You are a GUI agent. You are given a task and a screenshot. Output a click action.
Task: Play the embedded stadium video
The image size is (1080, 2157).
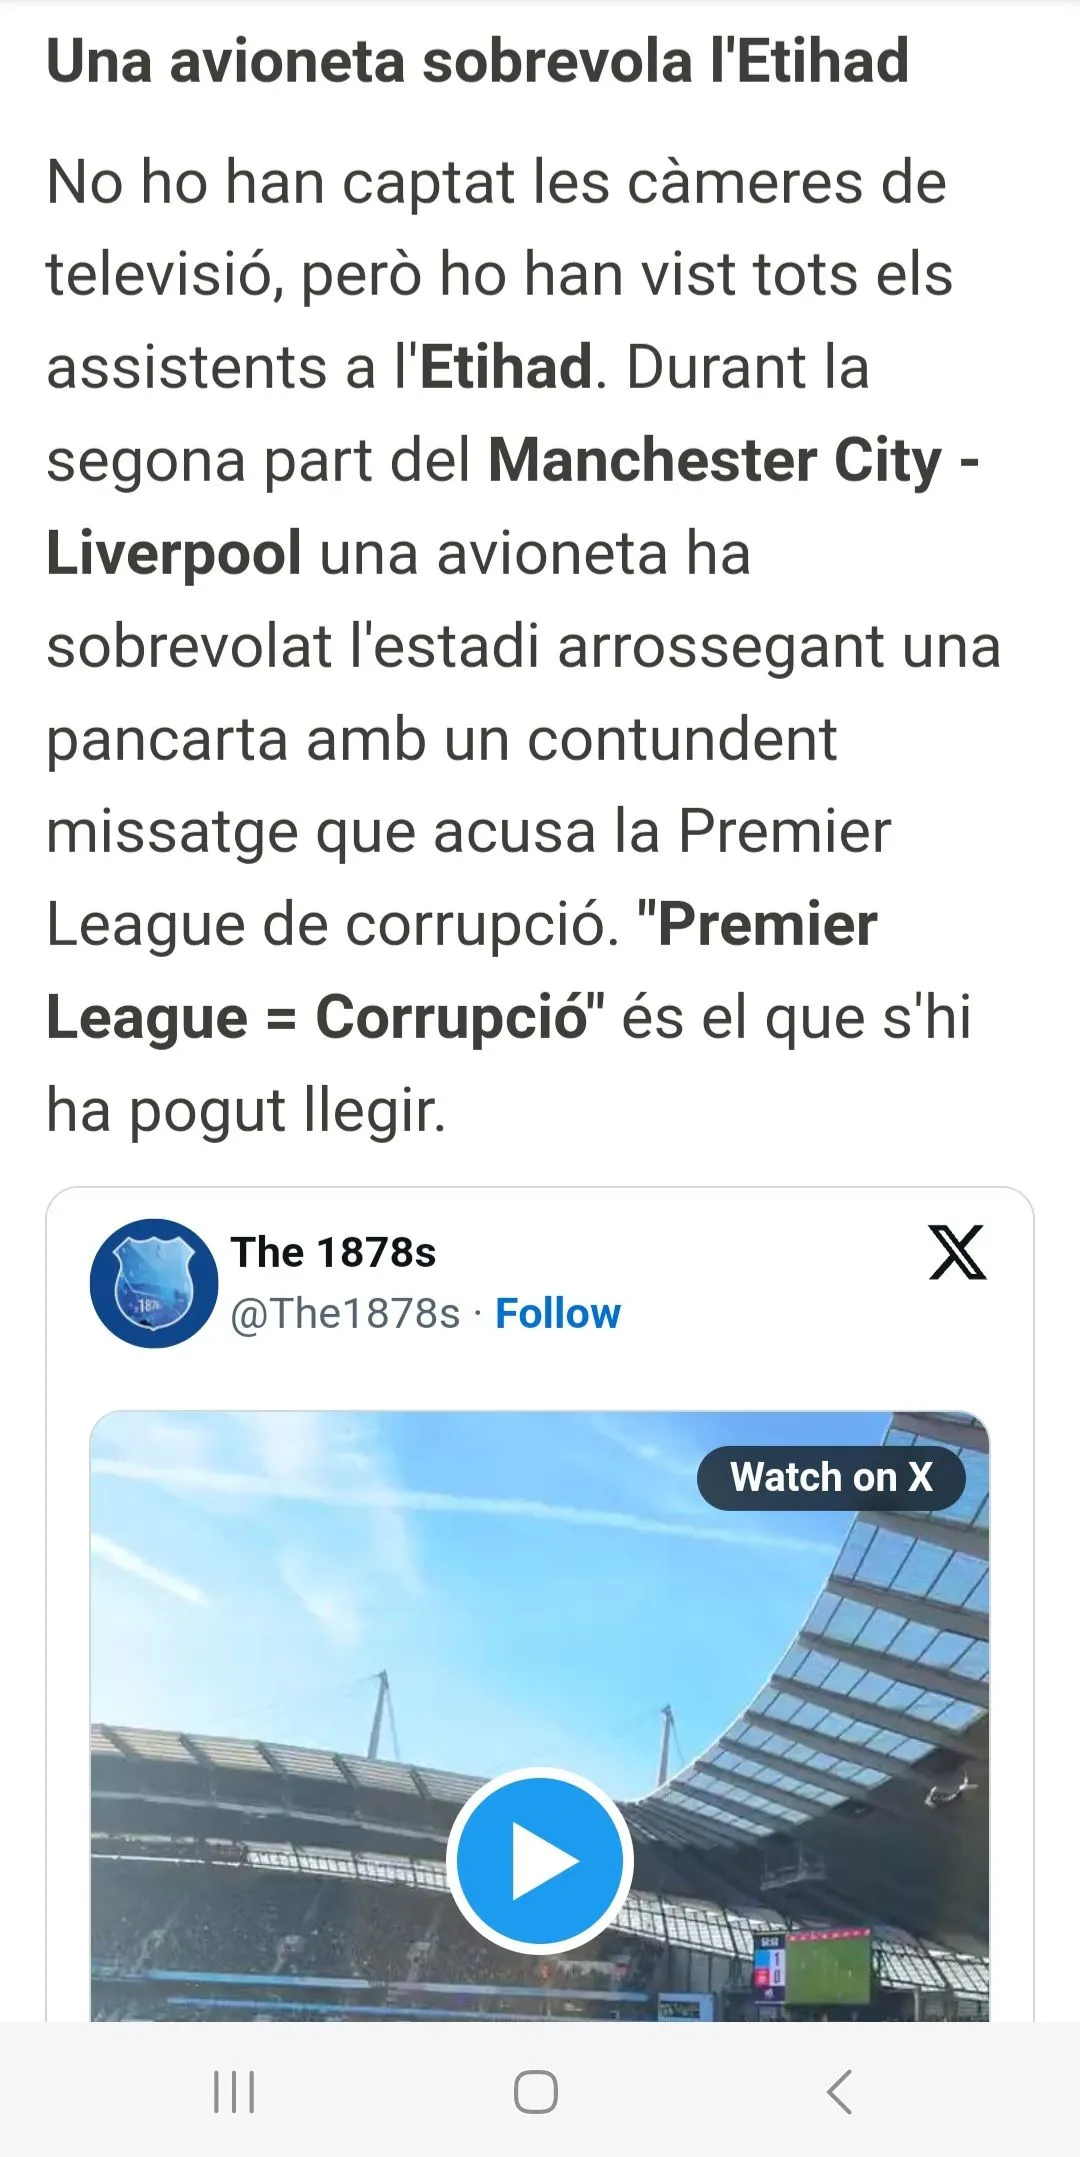[540, 1861]
